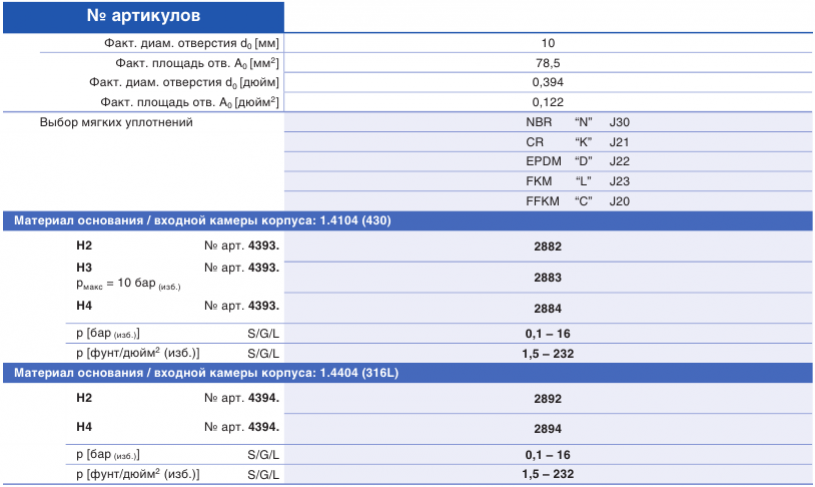Select the first 0,1 – 16 bar range
This screenshot has height=487, width=815.
[x=548, y=334]
